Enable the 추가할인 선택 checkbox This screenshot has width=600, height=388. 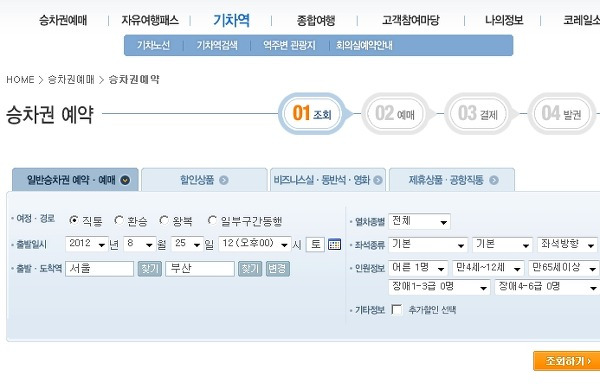tap(397, 310)
